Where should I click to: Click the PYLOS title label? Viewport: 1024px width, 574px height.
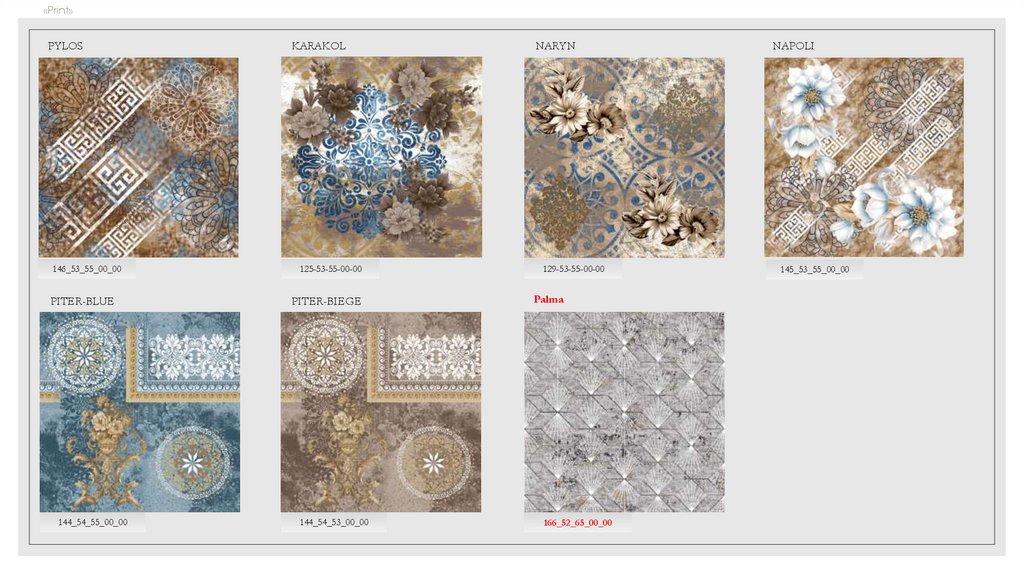point(65,46)
